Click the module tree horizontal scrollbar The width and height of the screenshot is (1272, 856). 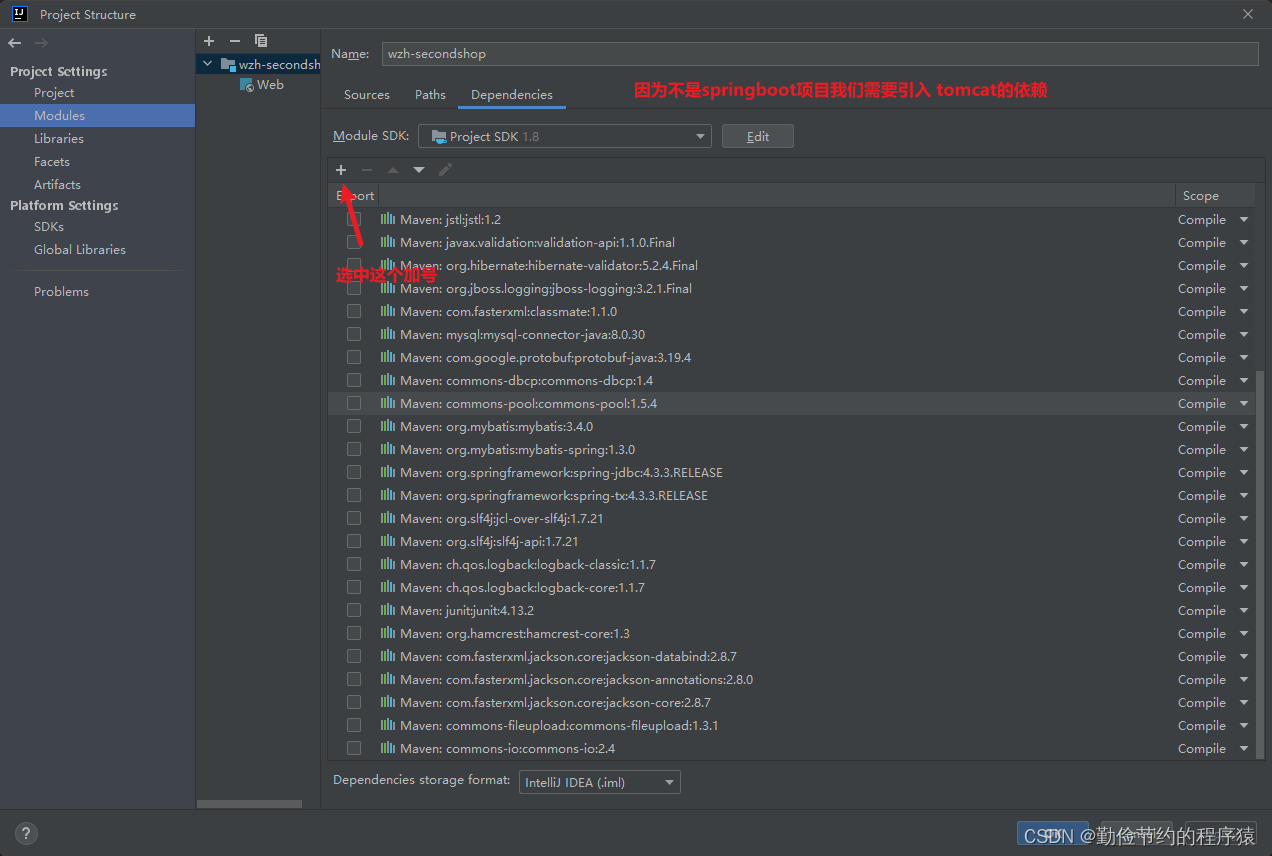click(249, 803)
